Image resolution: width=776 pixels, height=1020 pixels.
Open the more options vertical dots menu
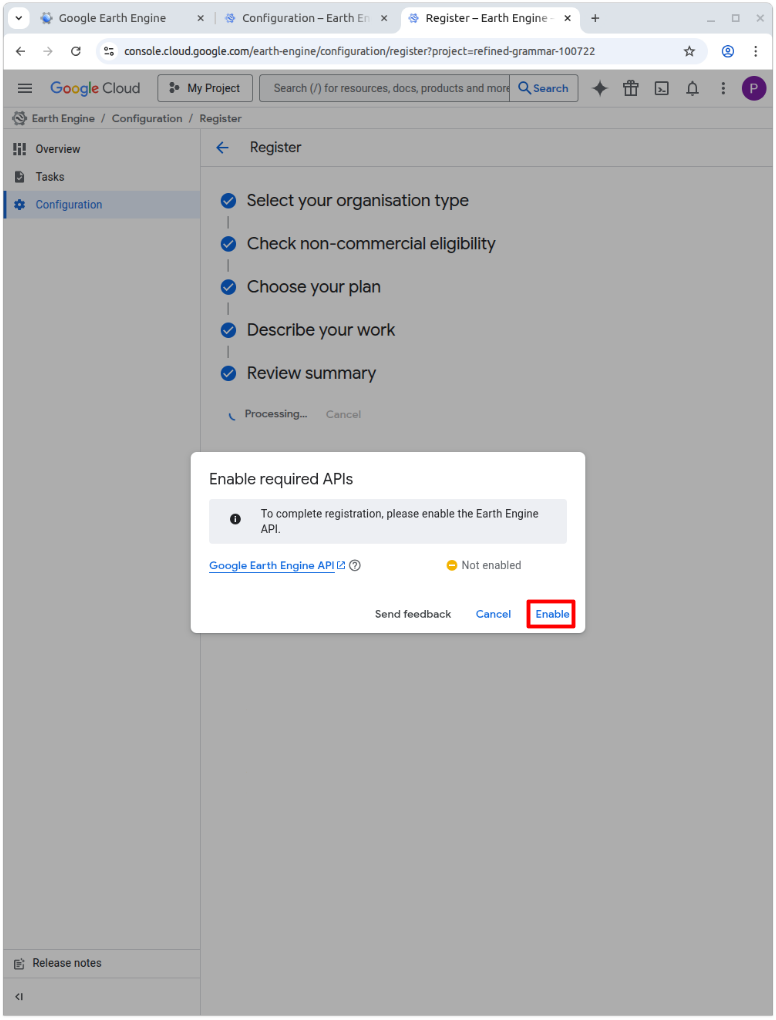723,88
